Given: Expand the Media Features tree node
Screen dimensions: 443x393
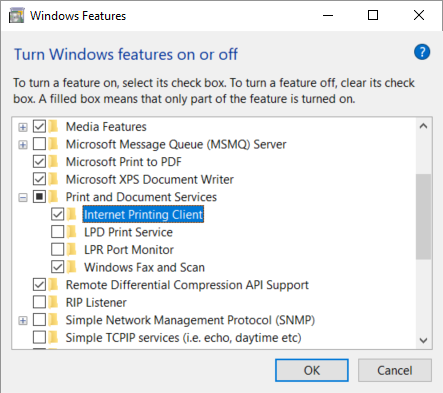Looking at the screenshot, I should pyautogui.click(x=23, y=127).
